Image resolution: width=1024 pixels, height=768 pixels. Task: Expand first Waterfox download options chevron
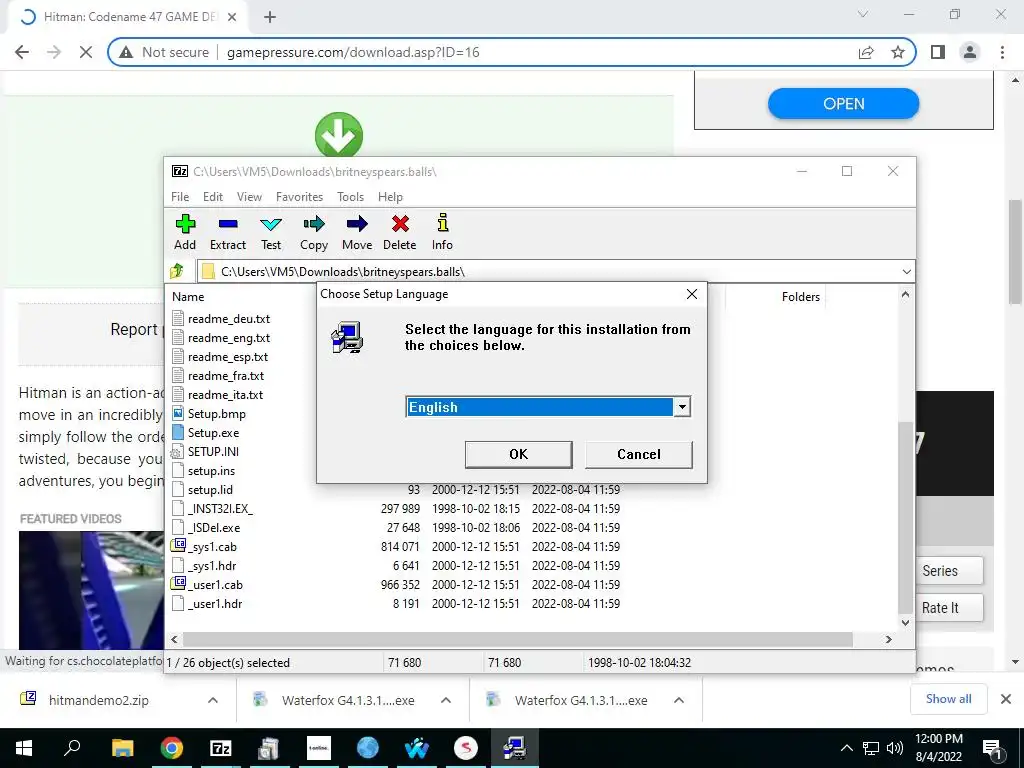click(x=446, y=700)
